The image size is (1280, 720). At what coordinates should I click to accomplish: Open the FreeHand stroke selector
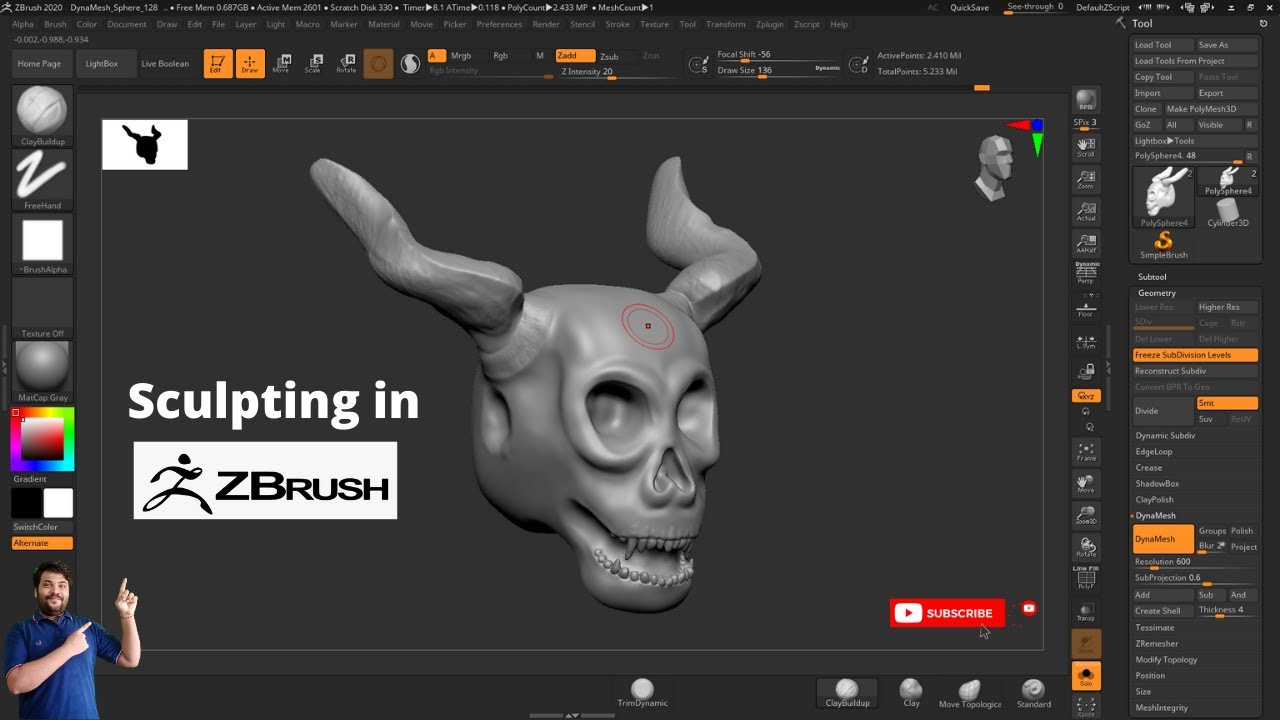tap(42, 180)
